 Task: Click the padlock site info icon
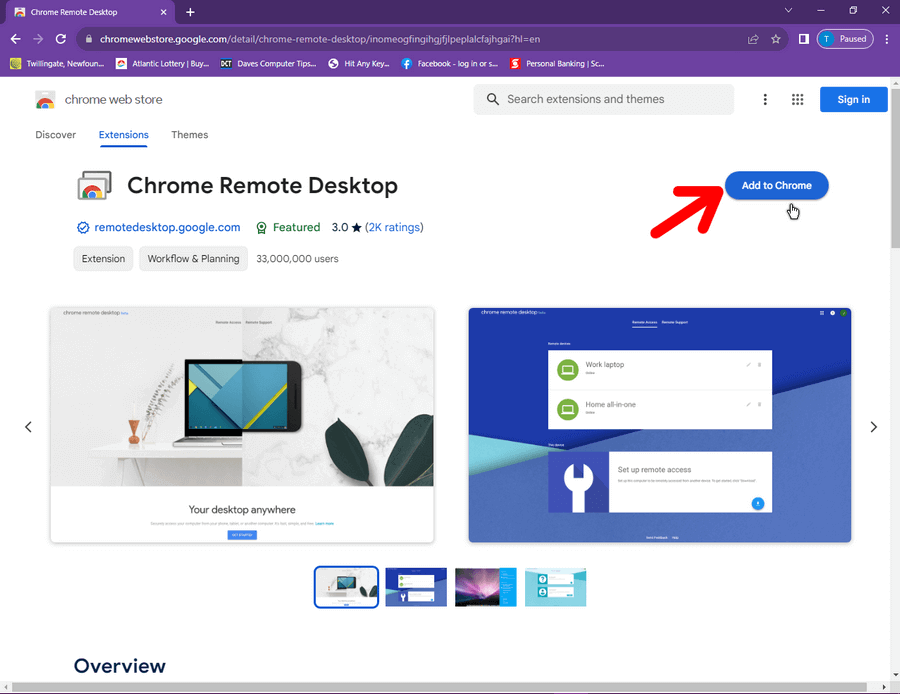[88, 39]
